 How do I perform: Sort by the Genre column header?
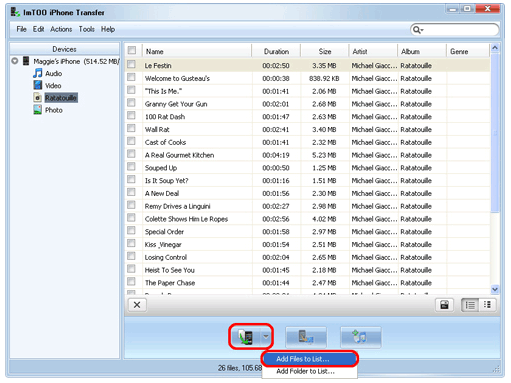[468, 51]
